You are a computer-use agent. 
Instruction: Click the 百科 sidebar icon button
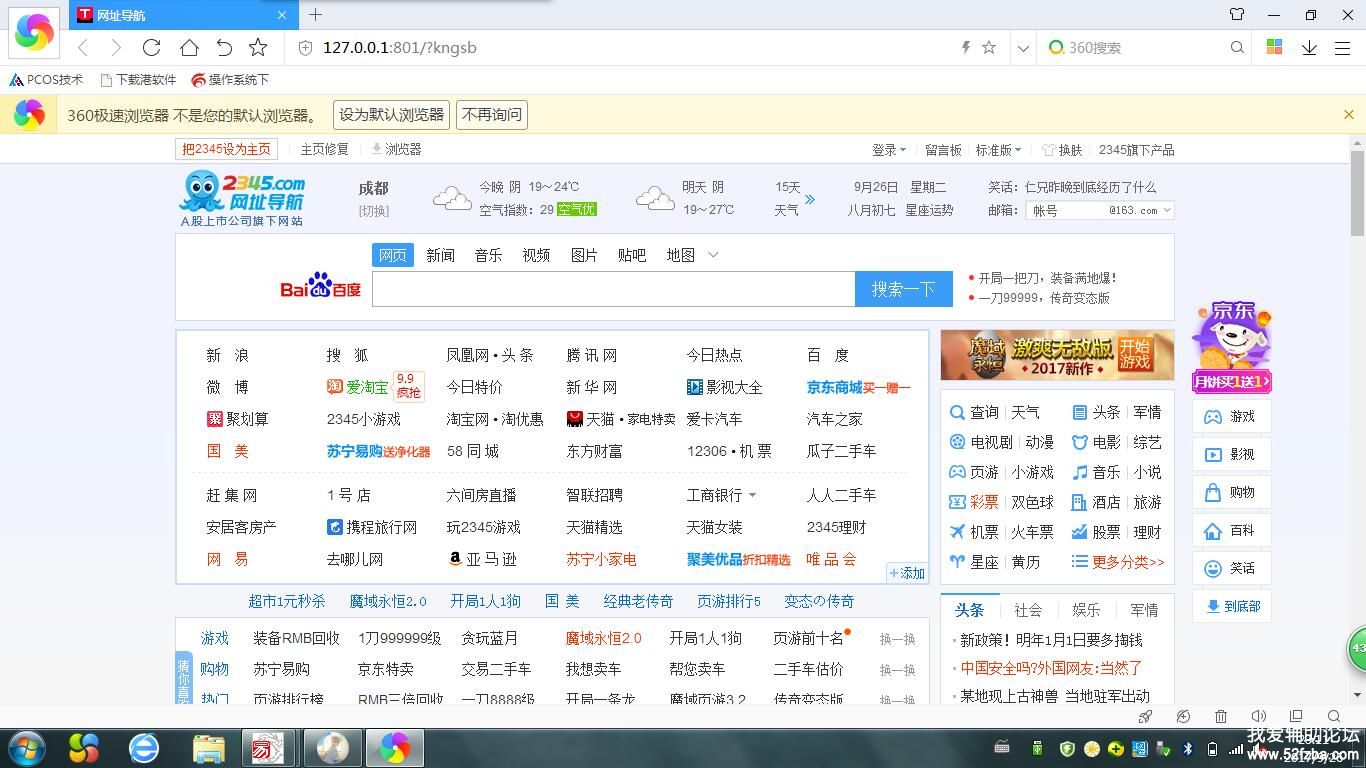[x=1231, y=530]
